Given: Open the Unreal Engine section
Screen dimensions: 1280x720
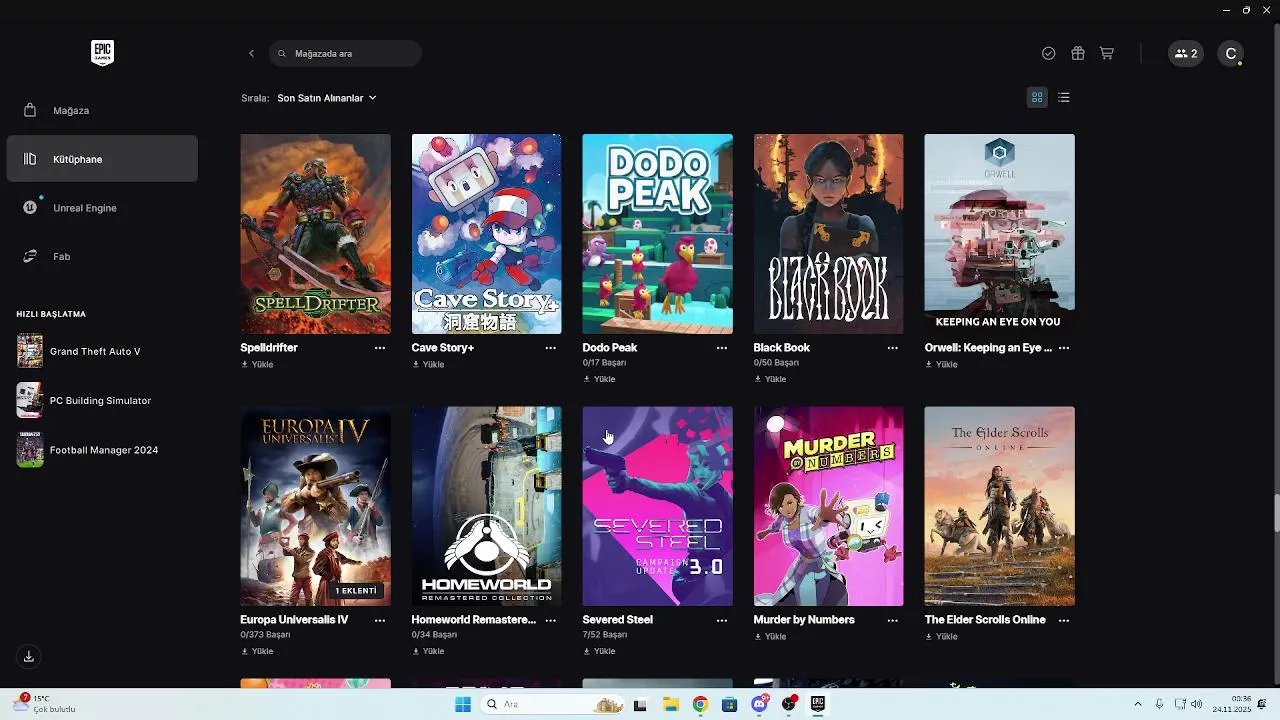Looking at the screenshot, I should 102,208.
